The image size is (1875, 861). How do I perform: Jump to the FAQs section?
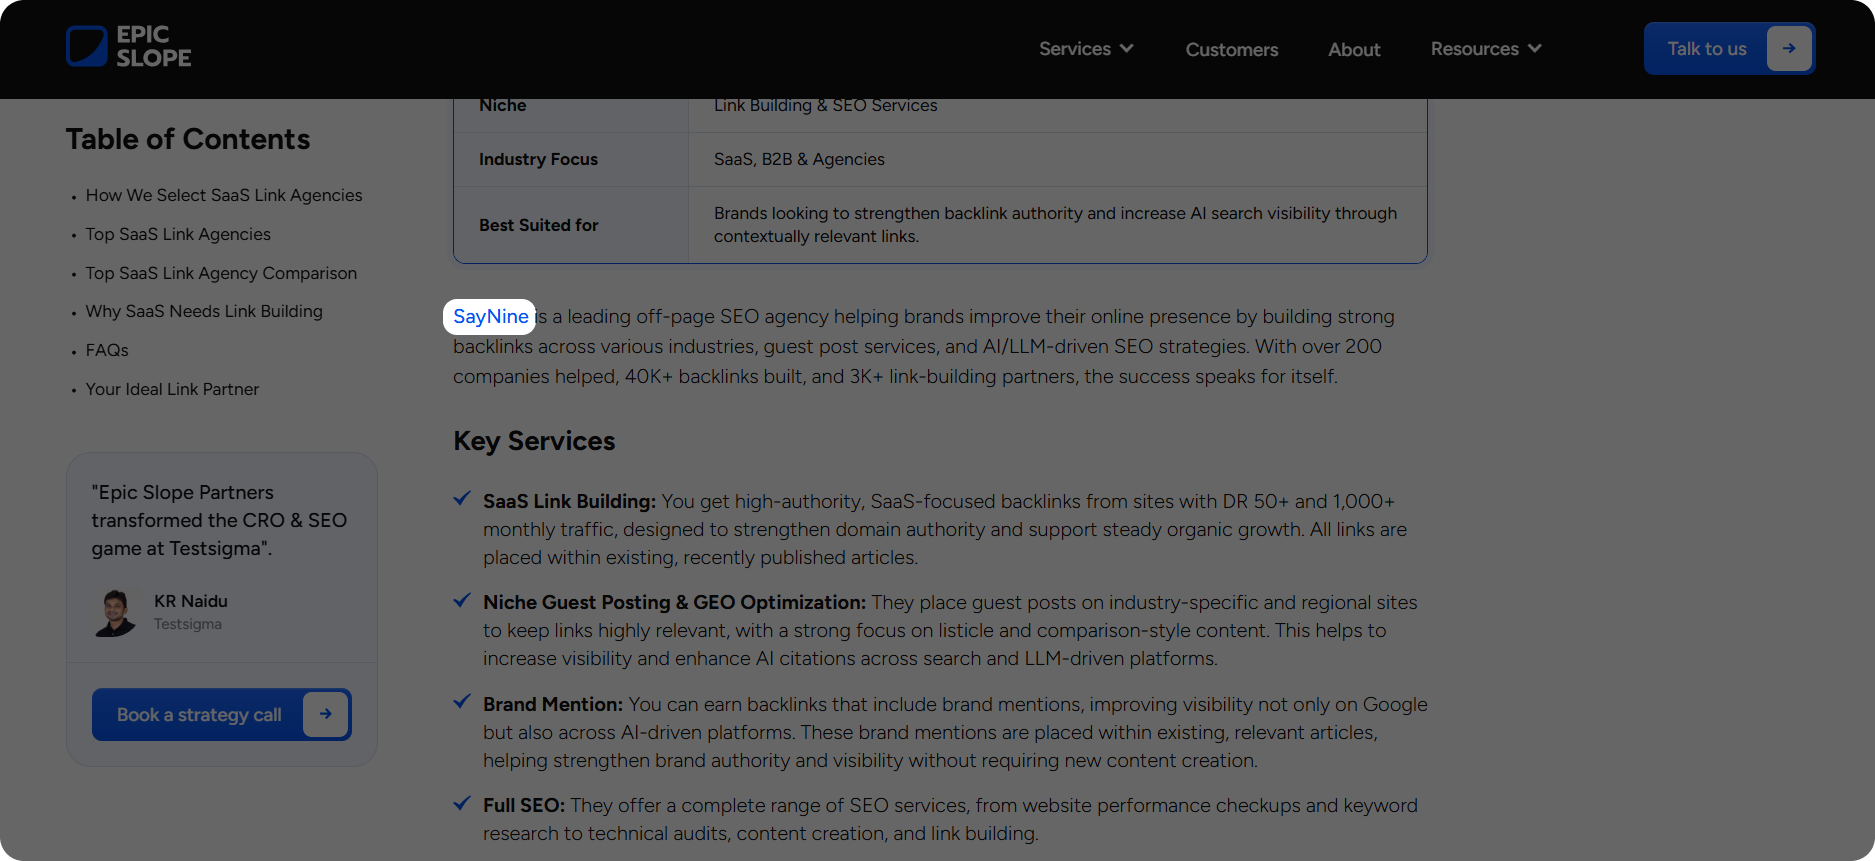point(107,350)
